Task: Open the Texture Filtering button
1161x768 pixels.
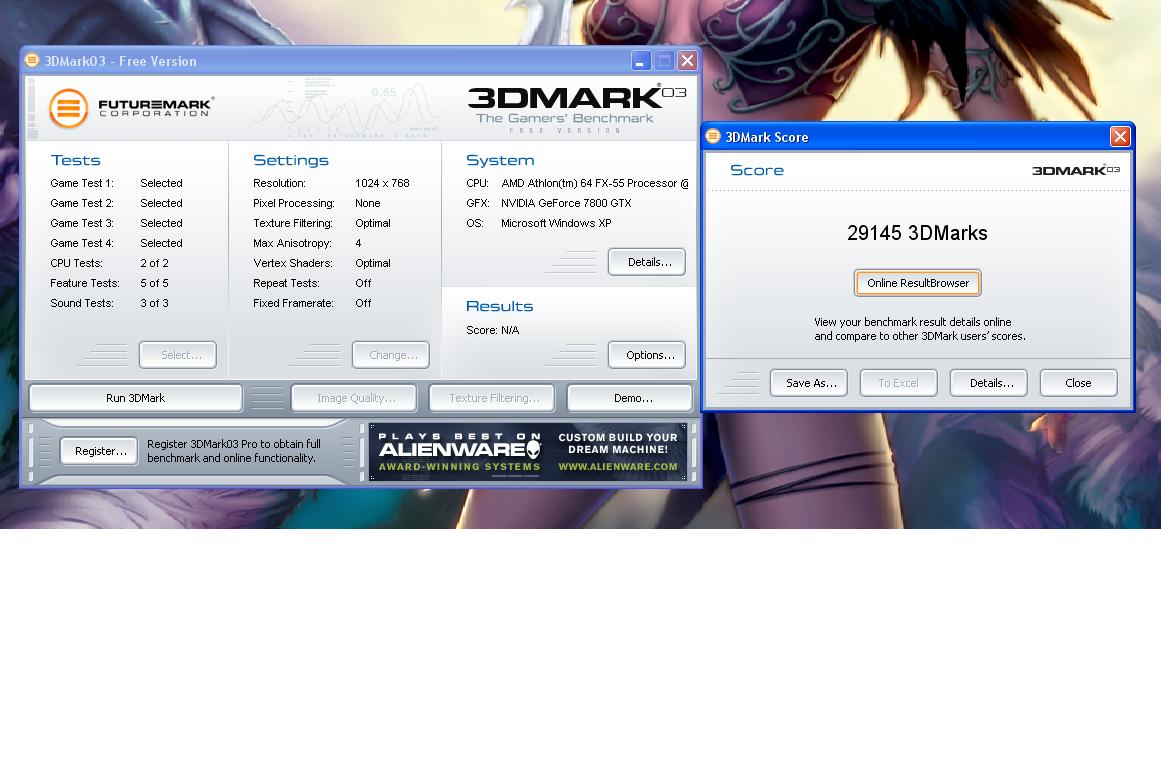Action: 492,398
